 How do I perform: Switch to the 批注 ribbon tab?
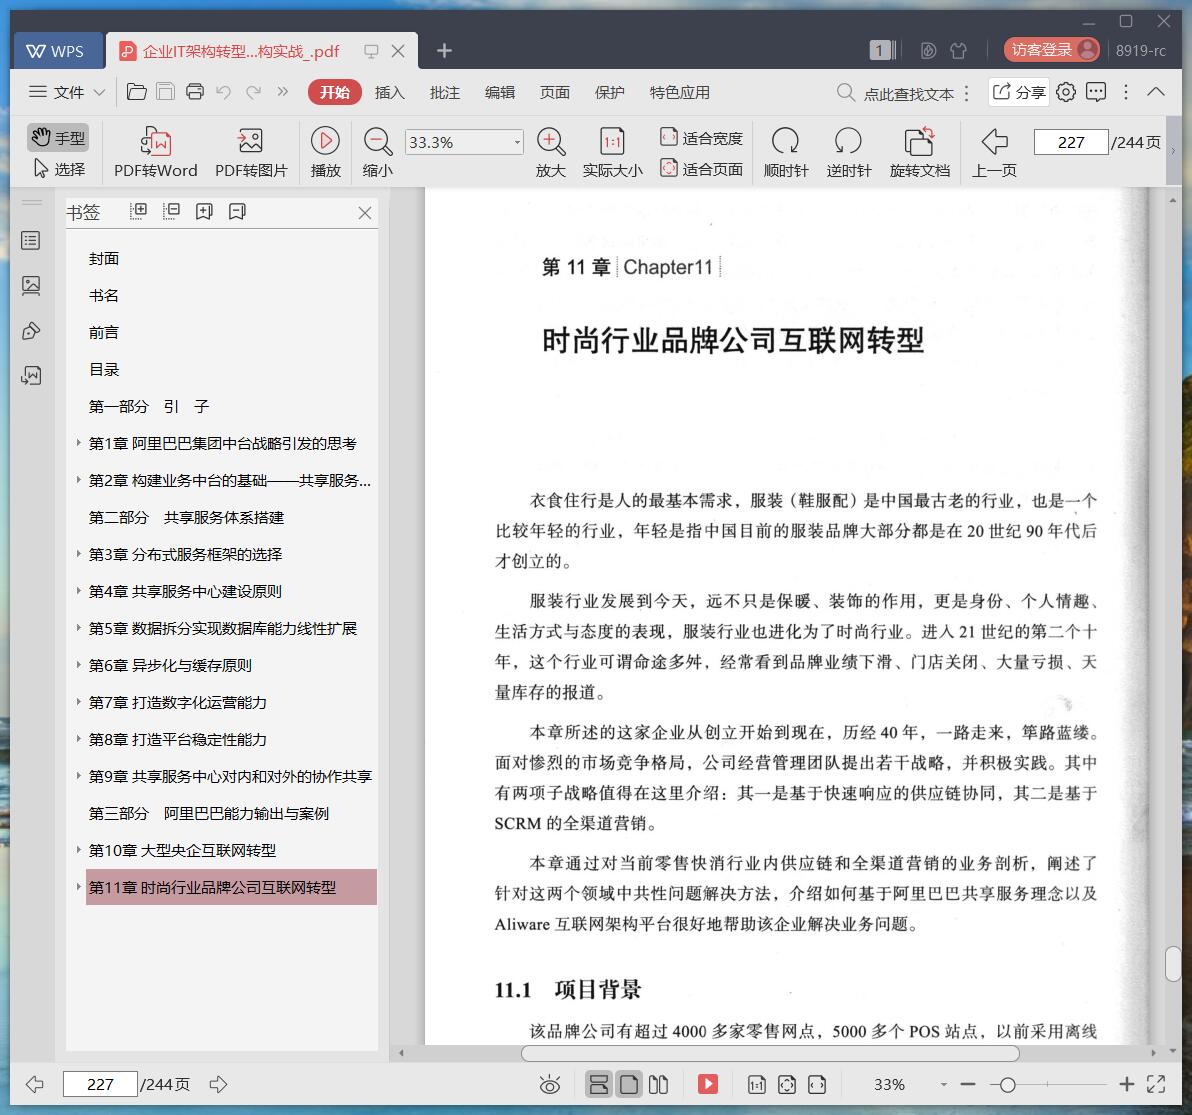point(445,92)
